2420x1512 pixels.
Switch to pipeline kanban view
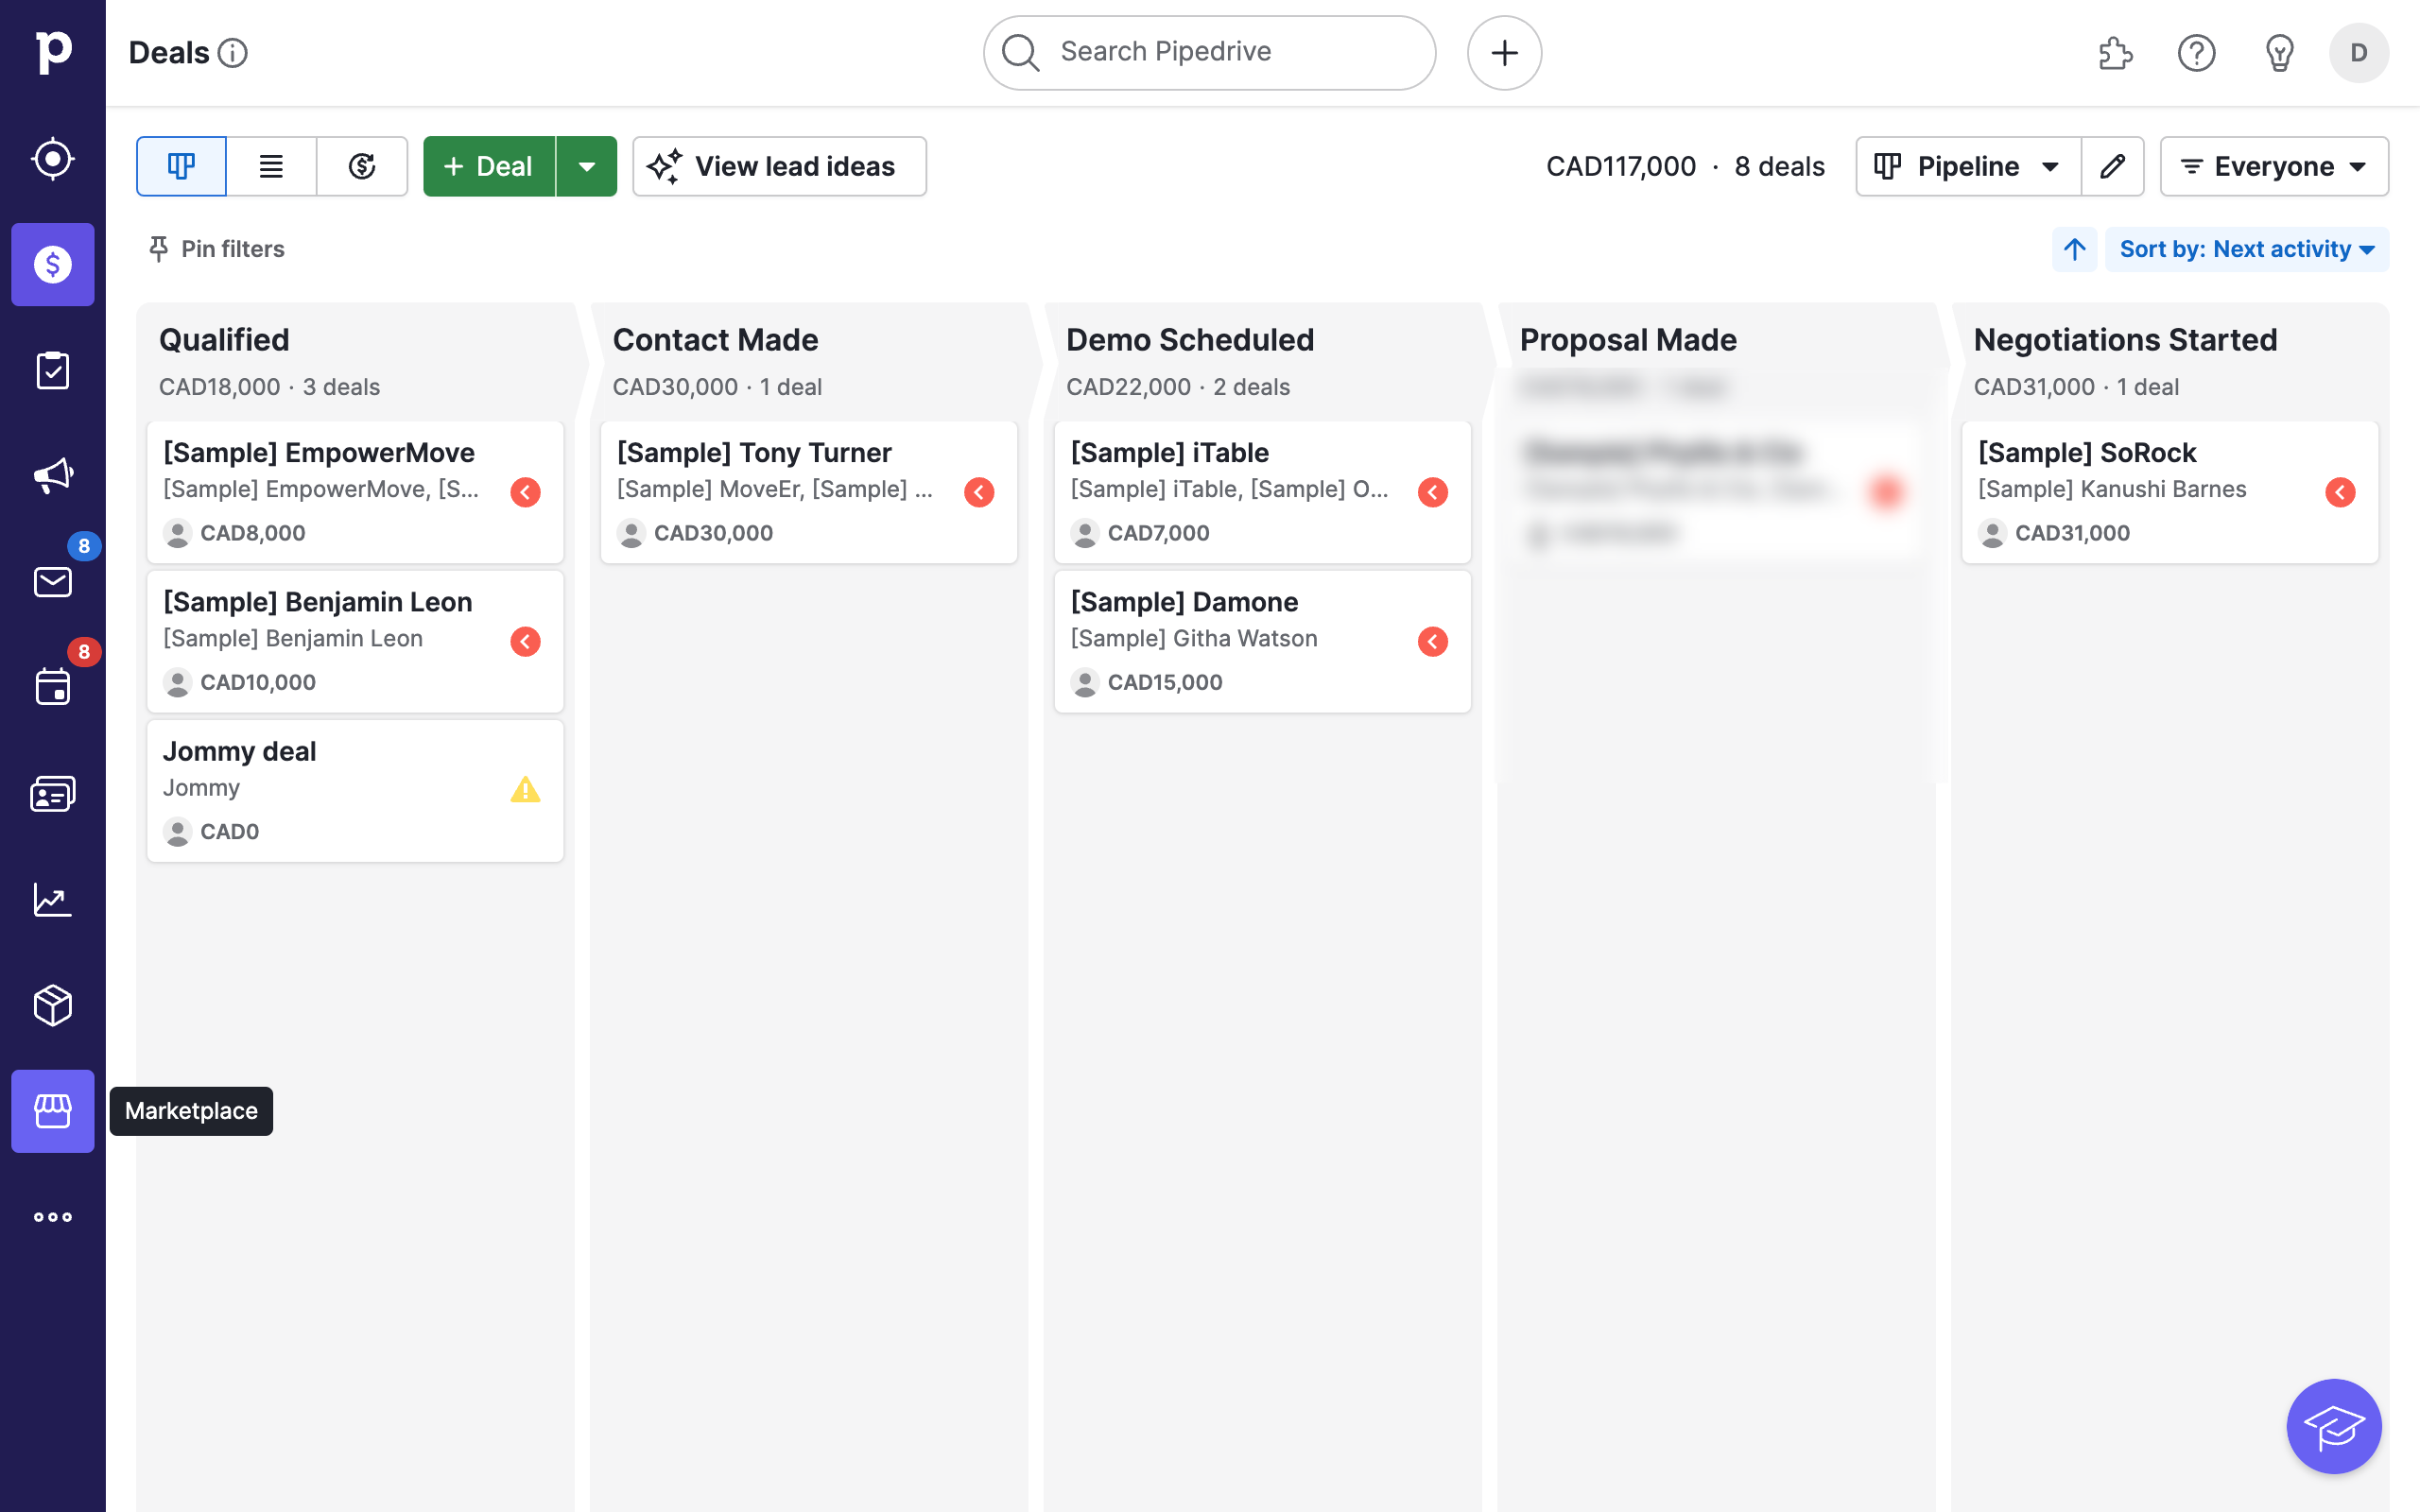click(181, 166)
